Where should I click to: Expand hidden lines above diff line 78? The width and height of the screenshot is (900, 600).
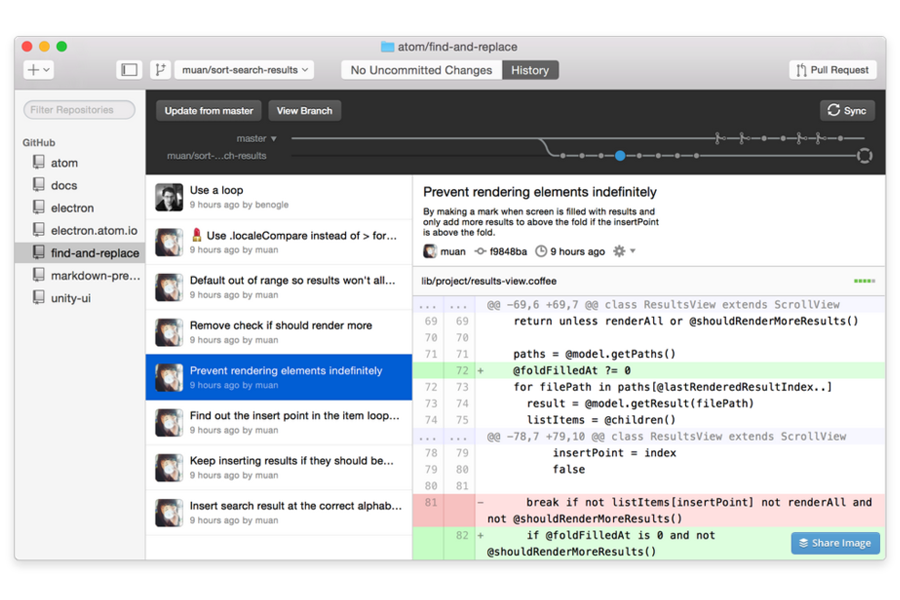[x=444, y=436]
